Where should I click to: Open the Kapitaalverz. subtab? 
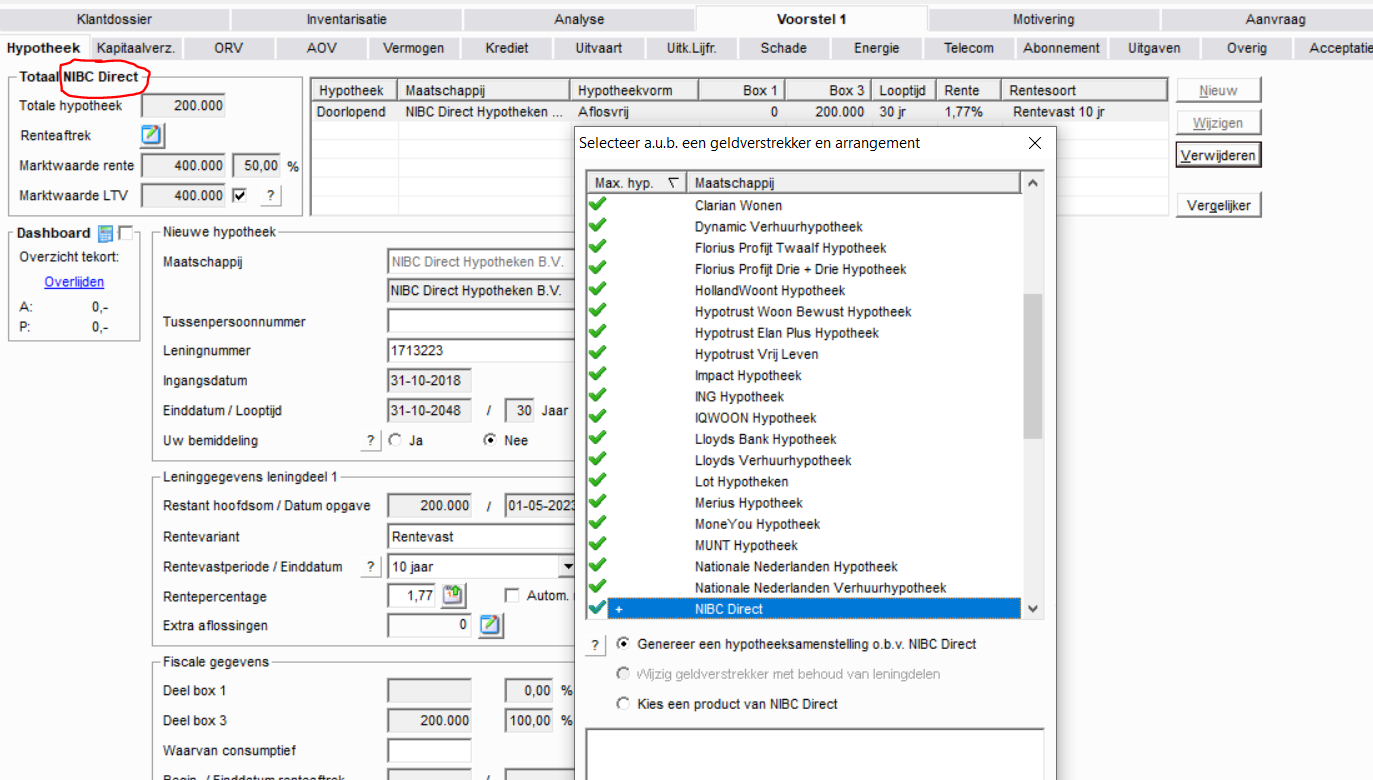[136, 48]
